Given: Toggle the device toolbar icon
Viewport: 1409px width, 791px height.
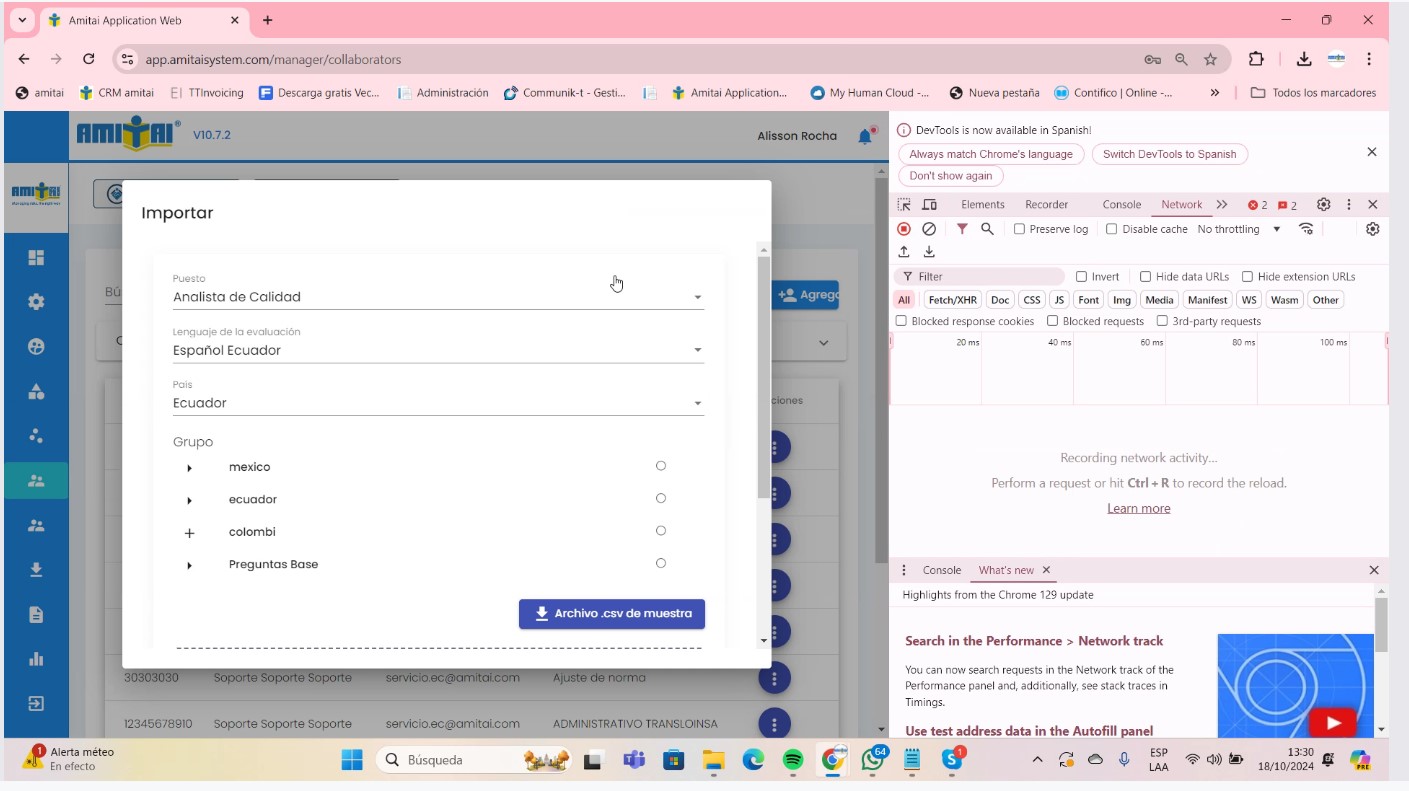Looking at the screenshot, I should tap(929, 204).
